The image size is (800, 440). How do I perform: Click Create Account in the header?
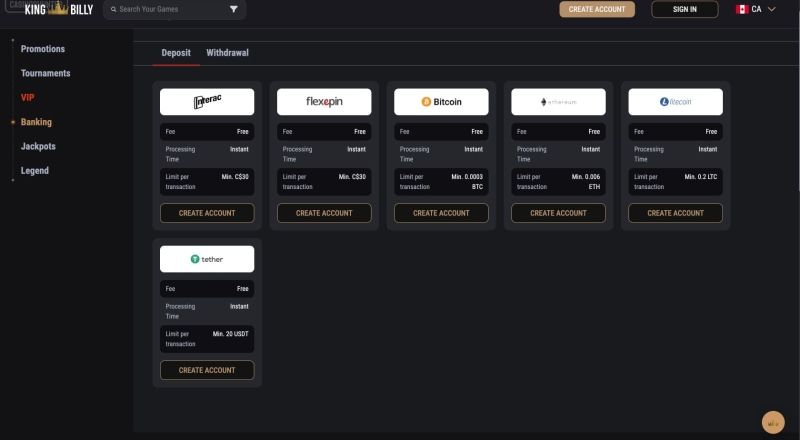(597, 9)
